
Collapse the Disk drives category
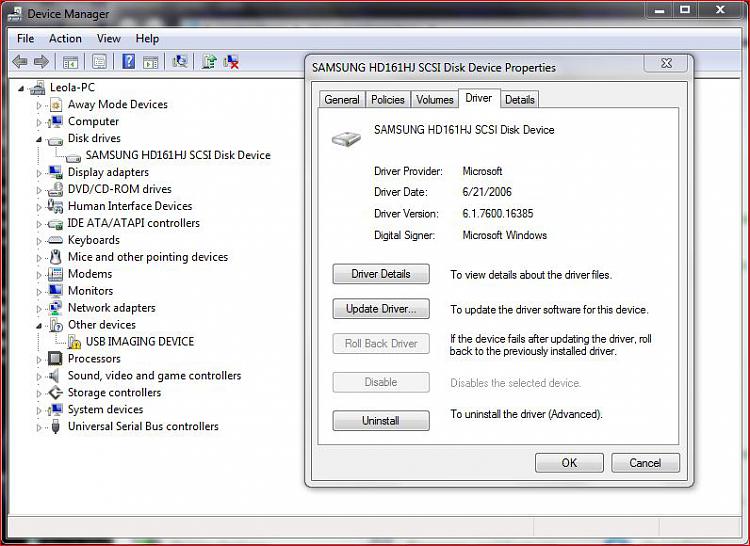click(x=39, y=139)
